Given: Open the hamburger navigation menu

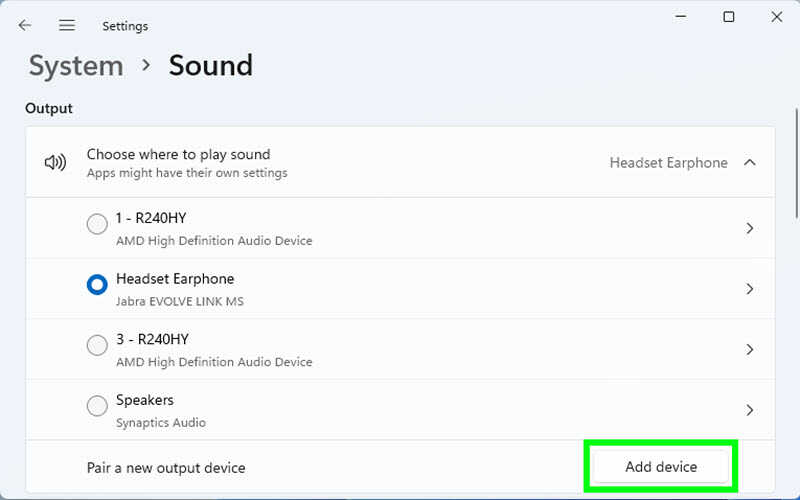Looking at the screenshot, I should point(67,25).
